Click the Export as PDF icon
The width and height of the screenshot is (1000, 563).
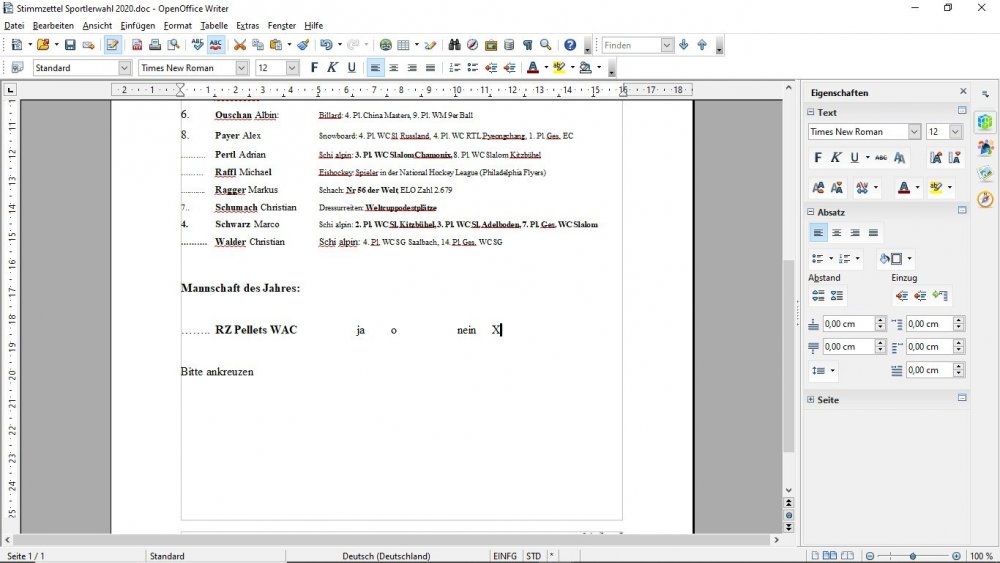(136, 45)
